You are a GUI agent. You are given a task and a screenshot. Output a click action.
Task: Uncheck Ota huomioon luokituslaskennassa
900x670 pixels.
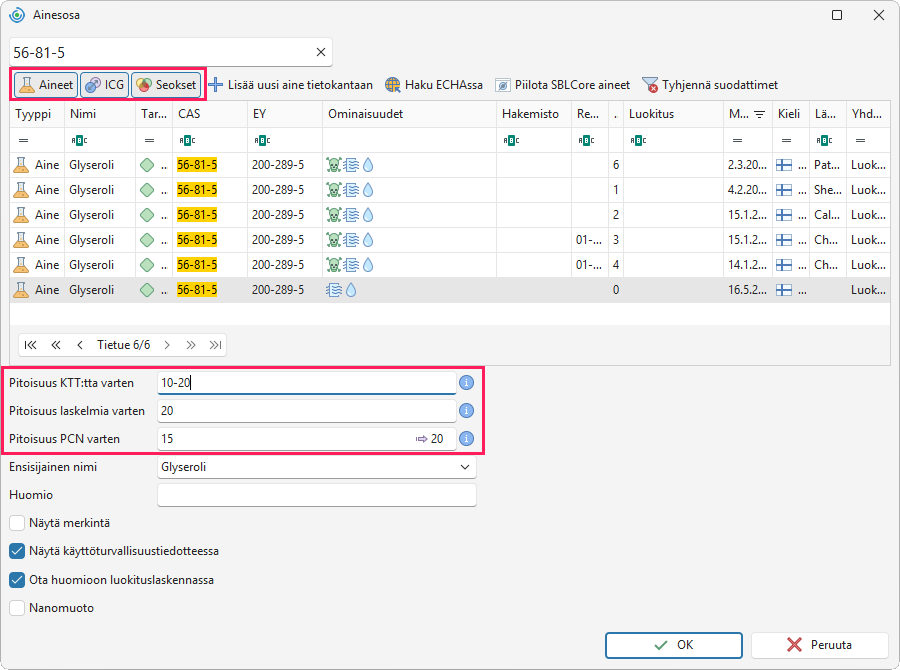point(17,580)
